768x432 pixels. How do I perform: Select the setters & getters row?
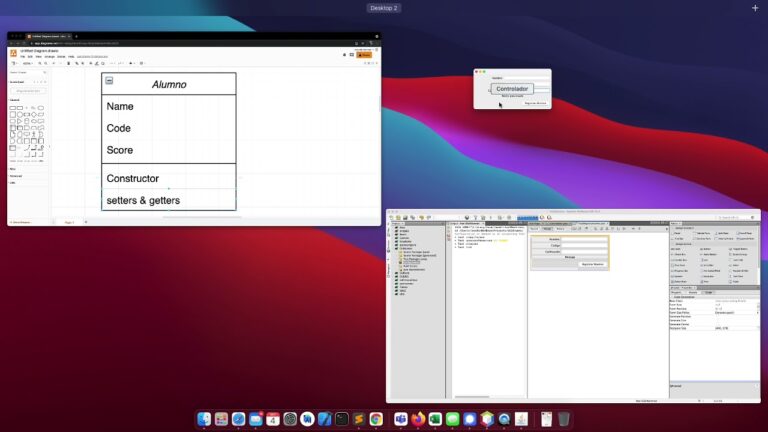click(169, 200)
